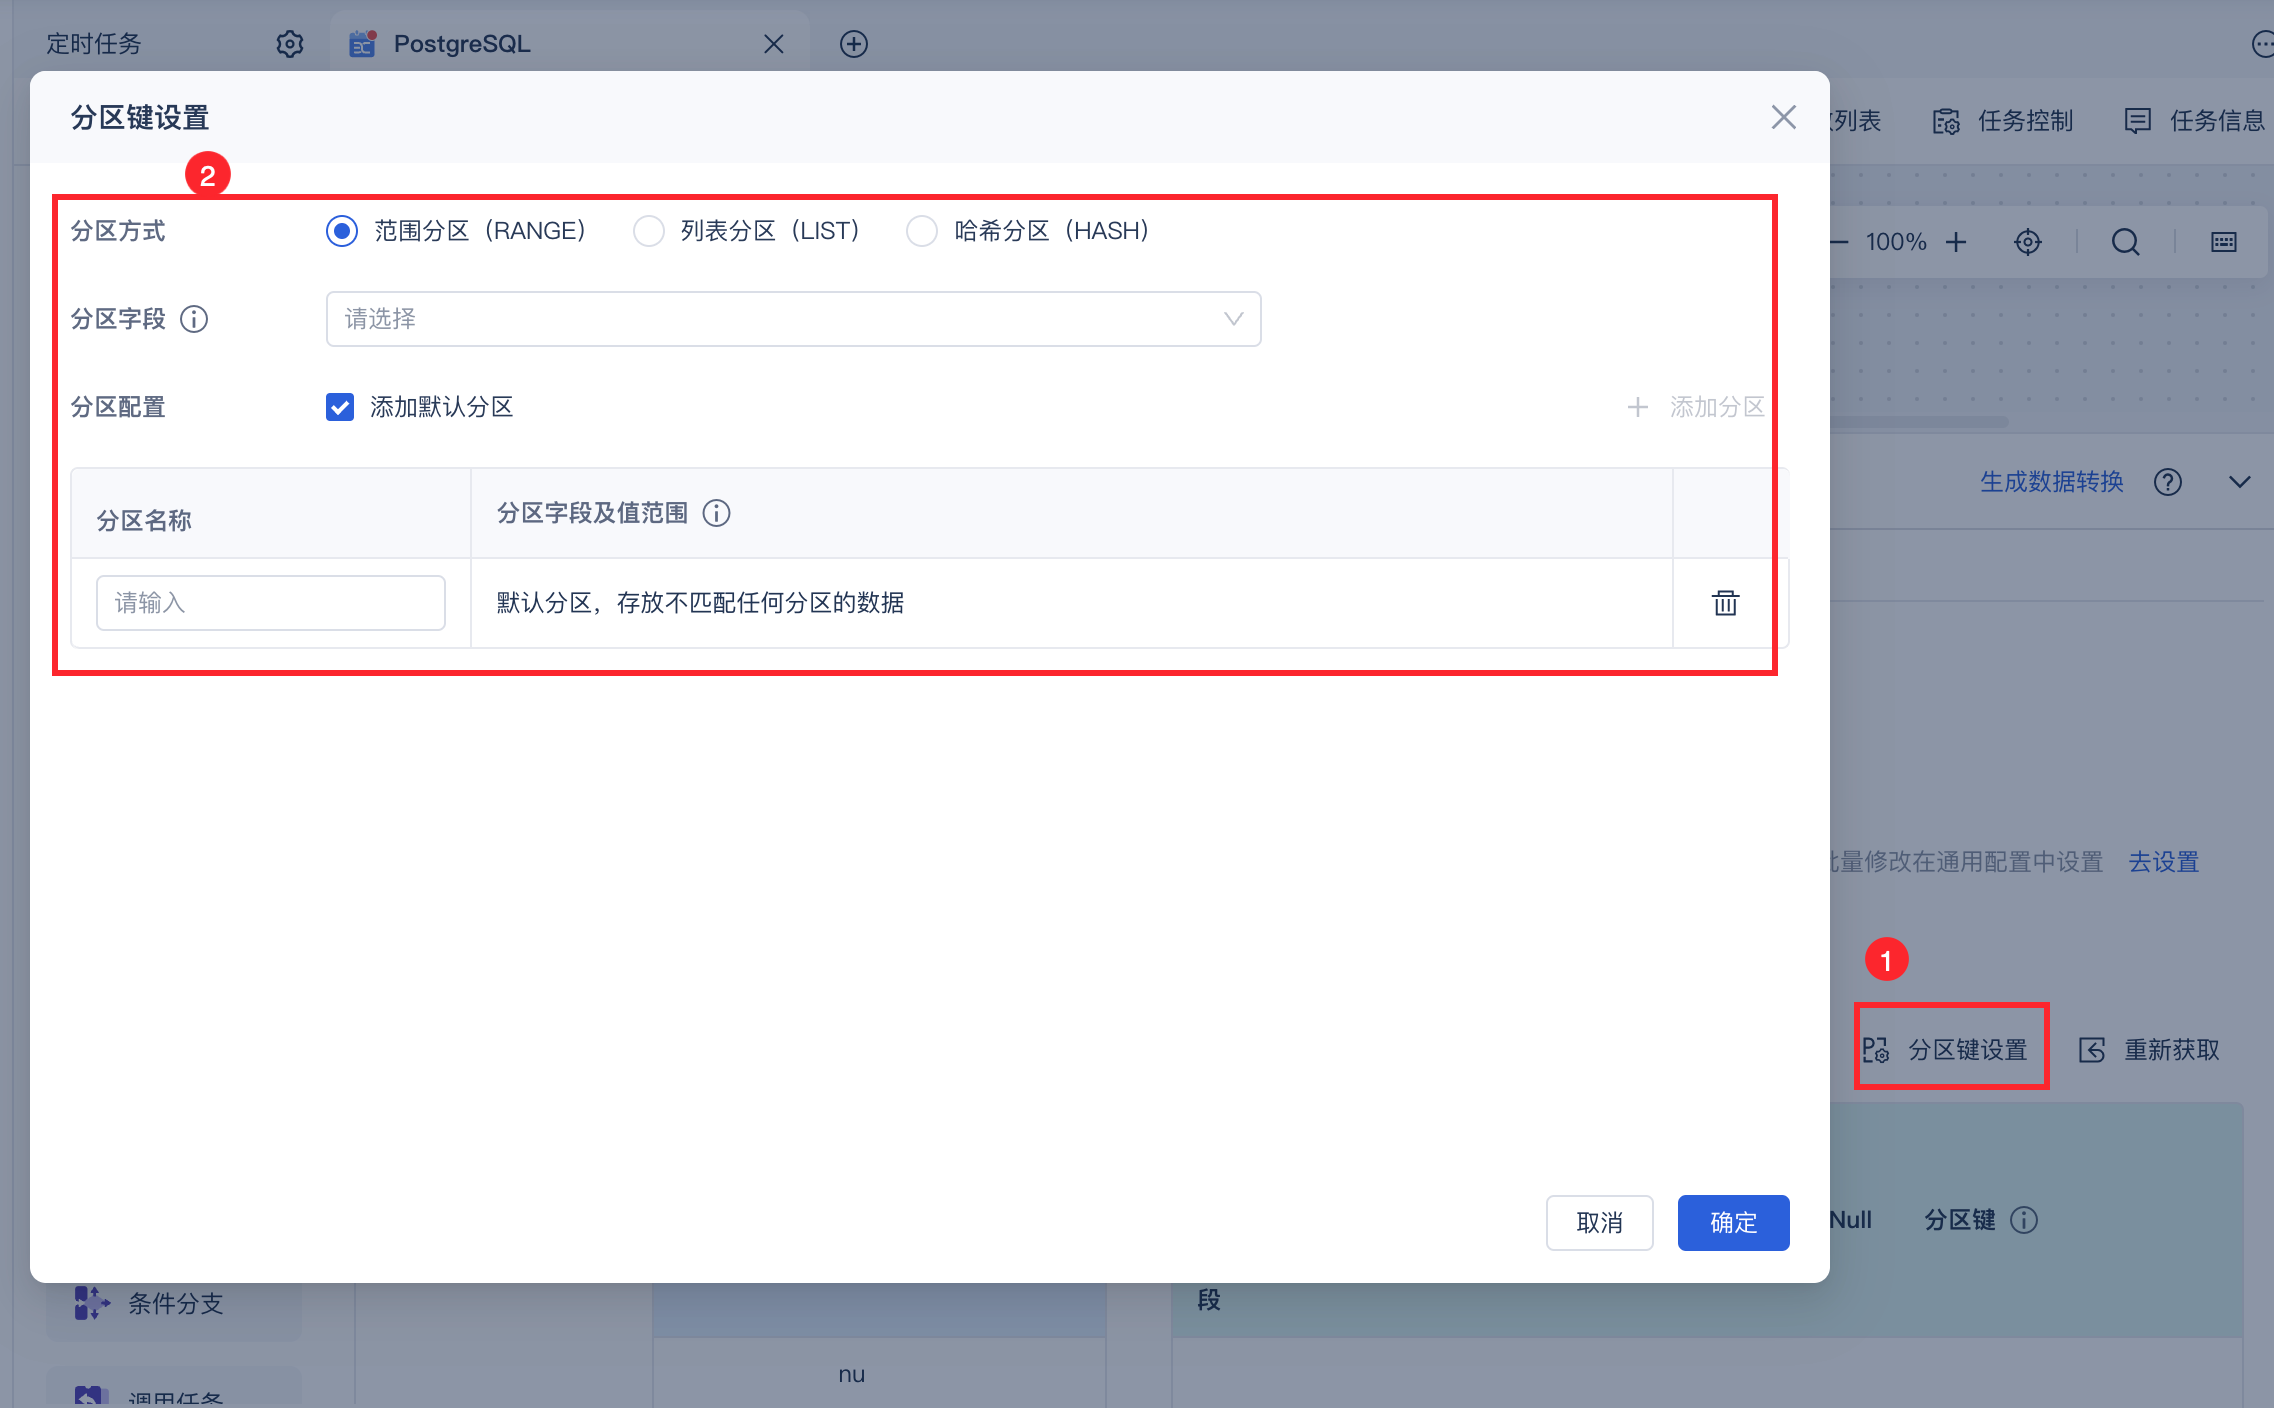The height and width of the screenshot is (1408, 2274).
Task: Click the magnifier search icon in canvas toolbar
Action: point(2125,242)
